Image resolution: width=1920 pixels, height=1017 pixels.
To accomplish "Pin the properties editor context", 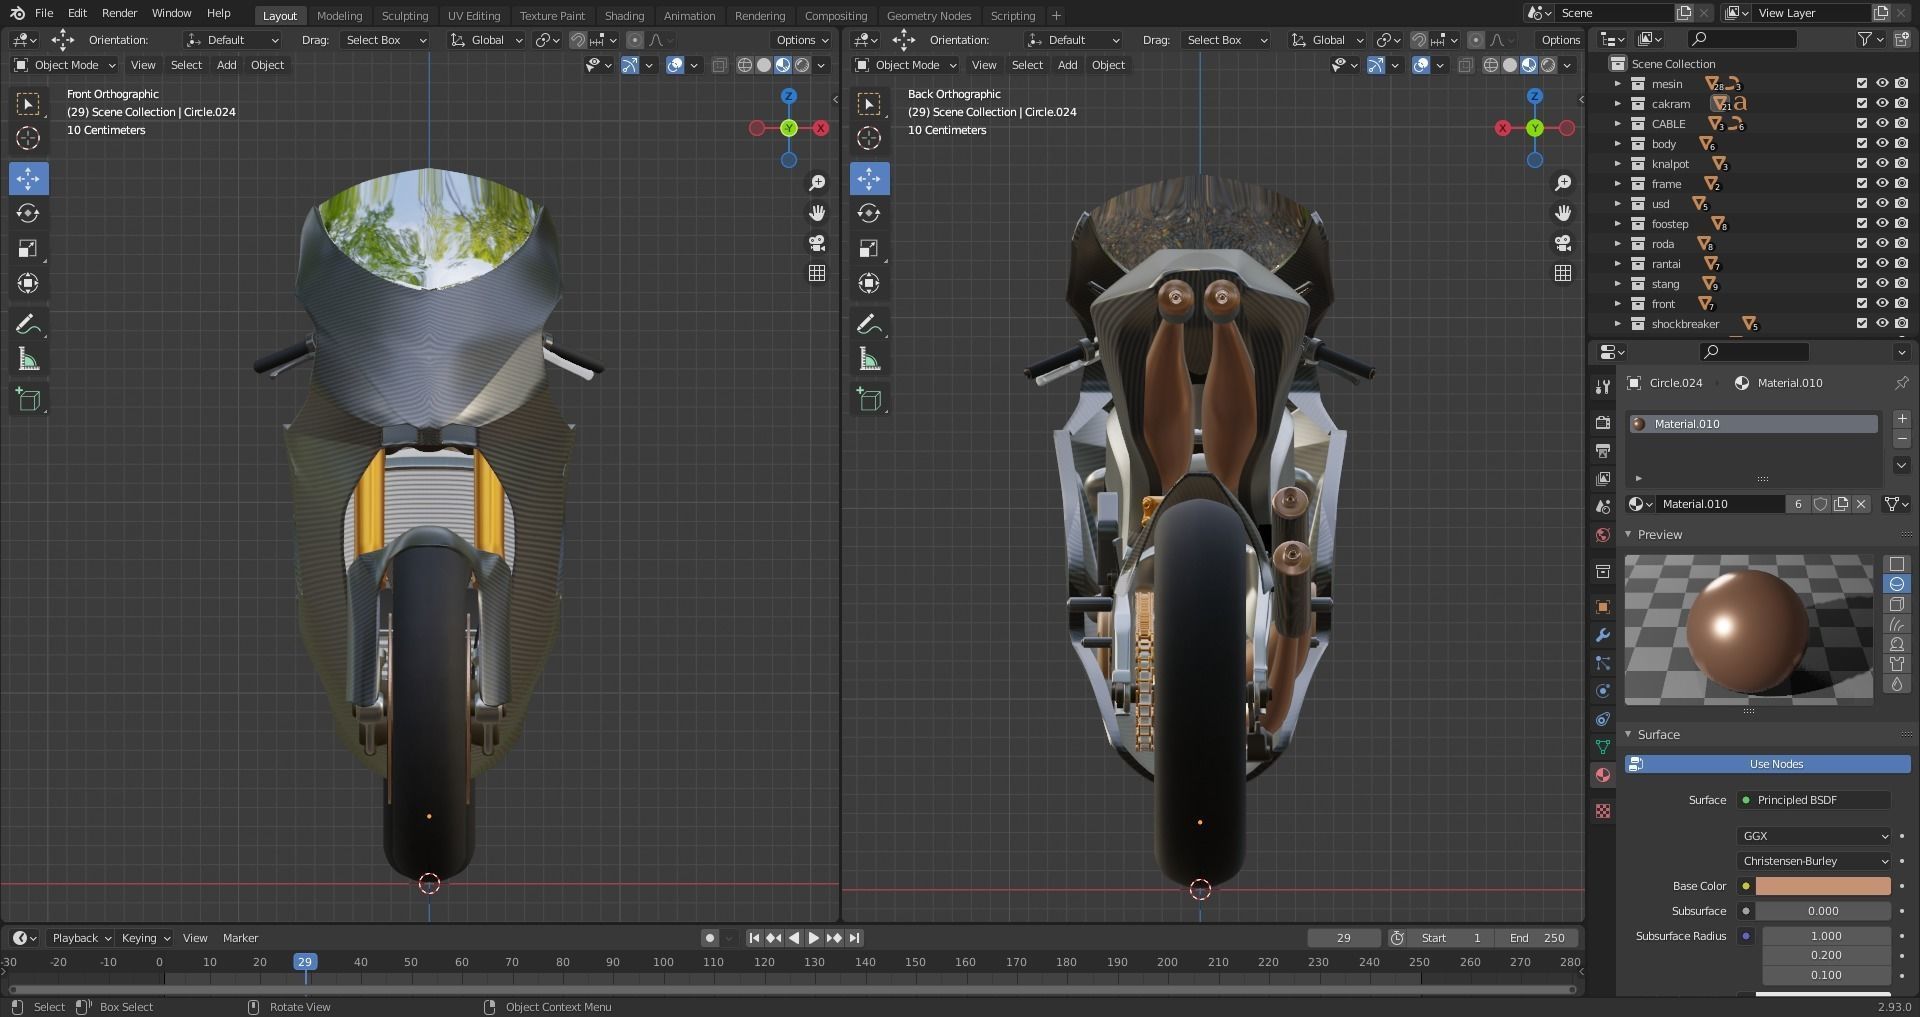I will pos(1901,383).
